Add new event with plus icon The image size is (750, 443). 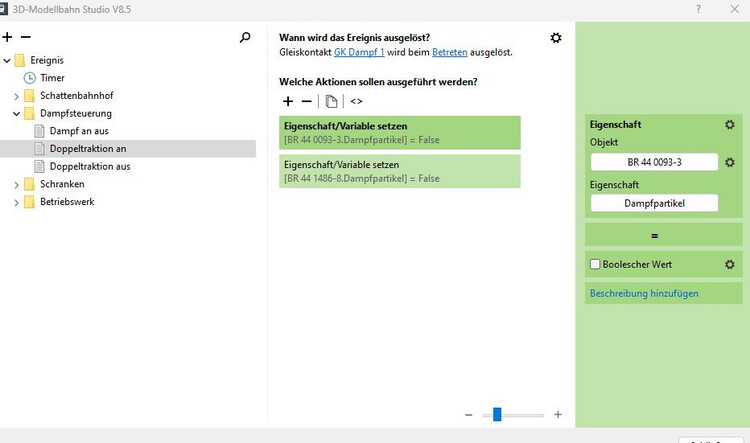click(x=8, y=37)
